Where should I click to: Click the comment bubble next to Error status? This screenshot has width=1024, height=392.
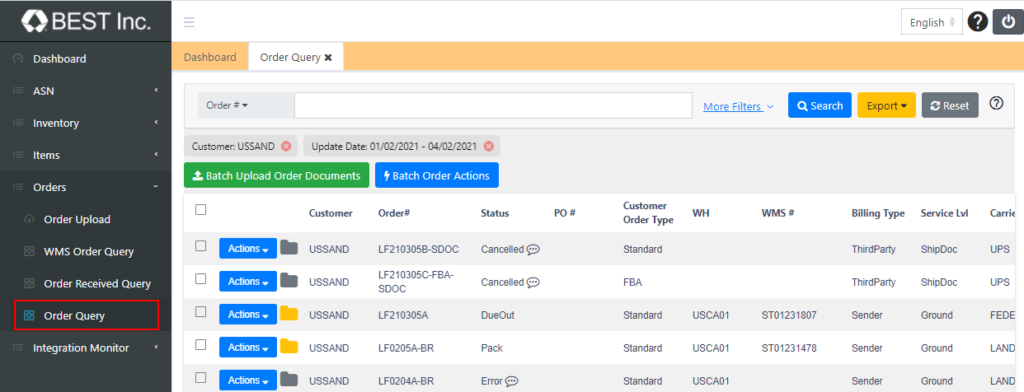click(512, 381)
